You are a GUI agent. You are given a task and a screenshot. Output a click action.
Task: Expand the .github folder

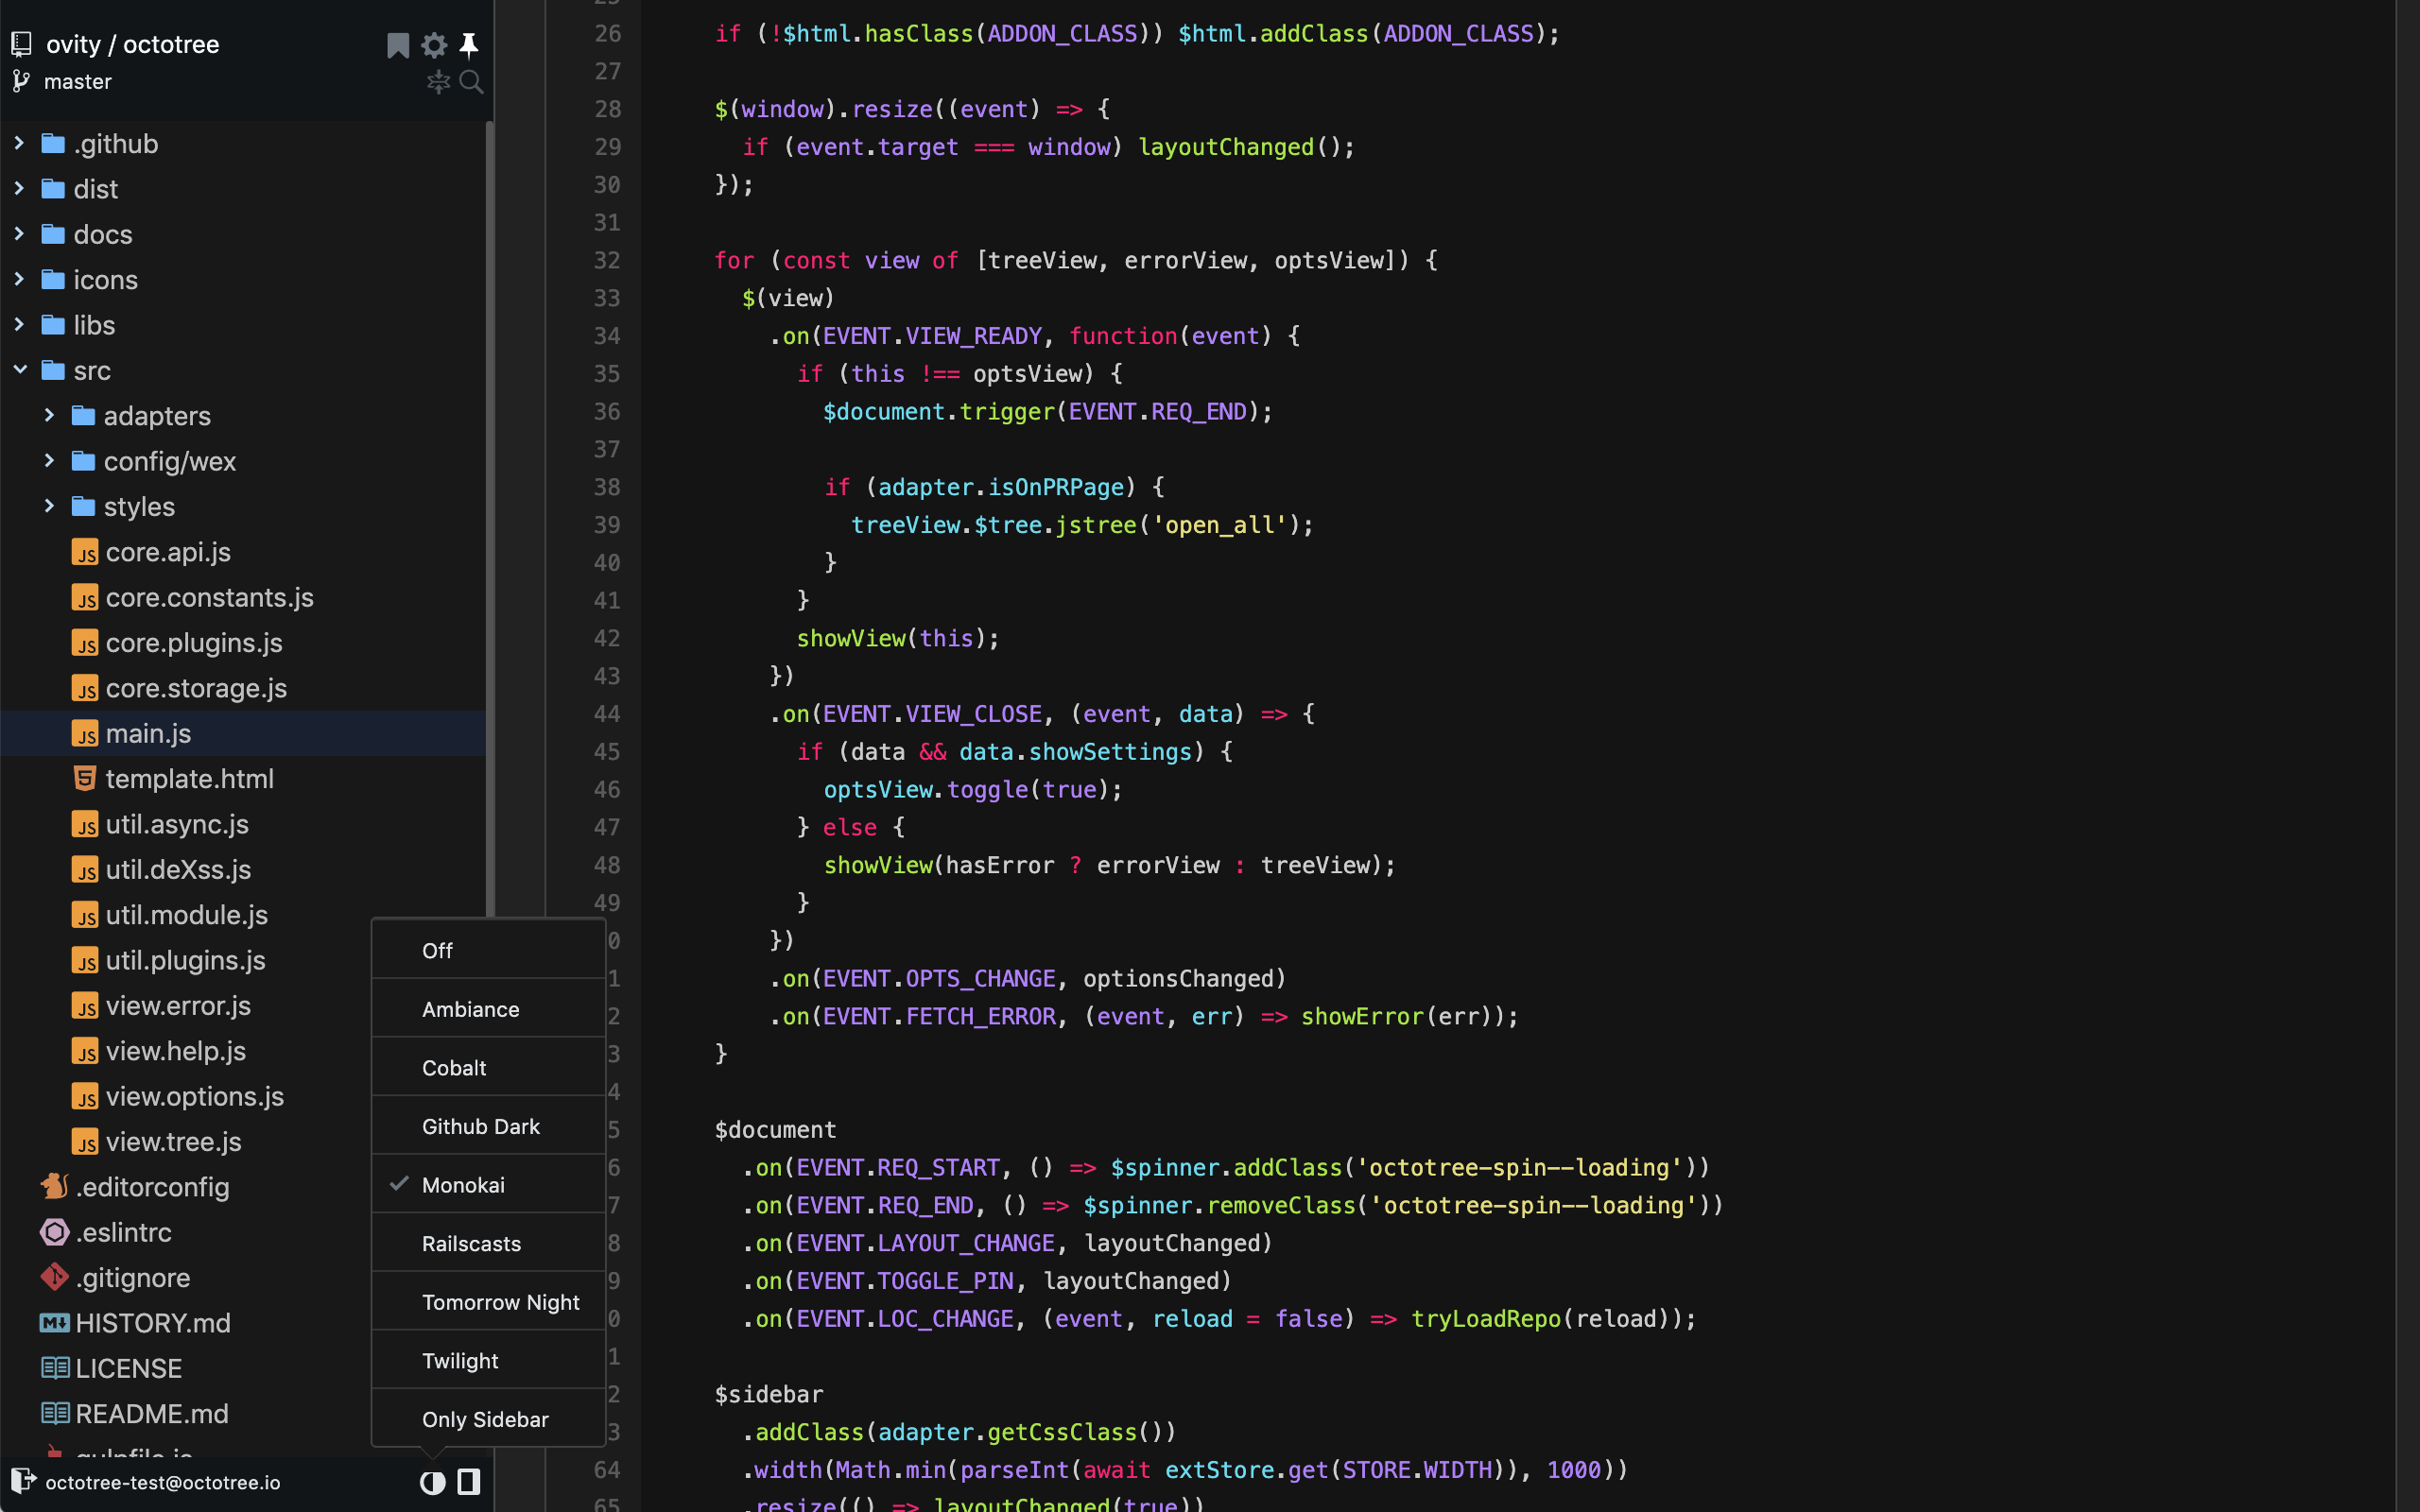click(x=19, y=144)
